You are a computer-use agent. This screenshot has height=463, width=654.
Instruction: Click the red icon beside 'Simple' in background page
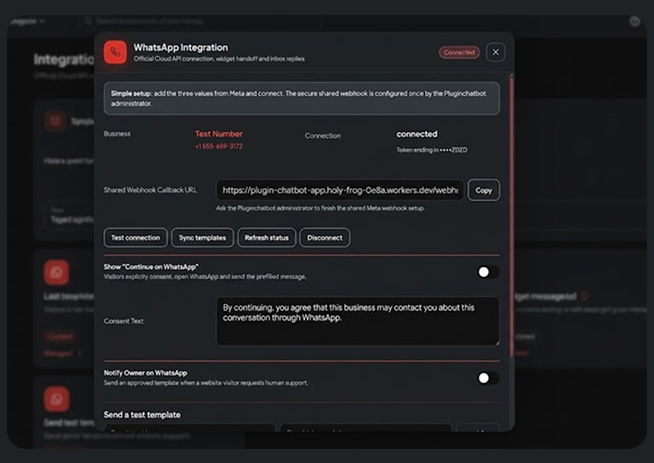pyautogui.click(x=55, y=121)
